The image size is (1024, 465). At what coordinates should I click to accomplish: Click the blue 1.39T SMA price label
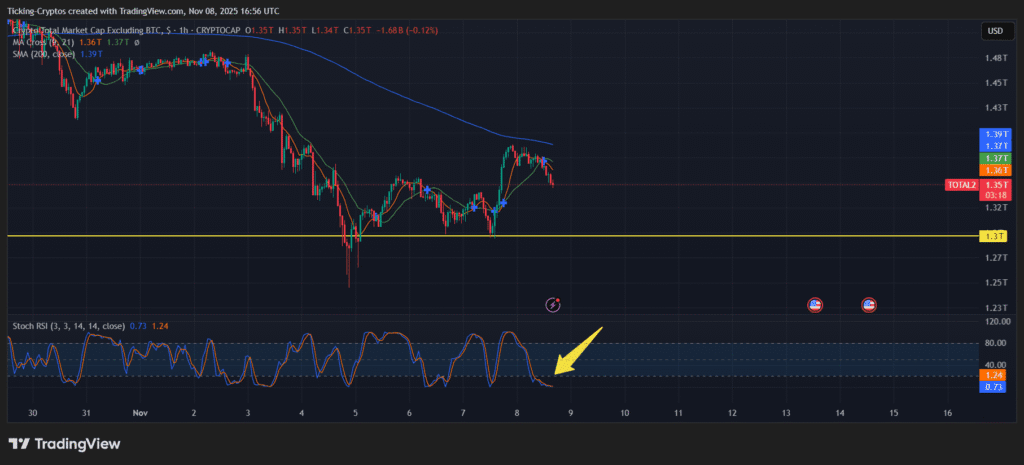[995, 134]
